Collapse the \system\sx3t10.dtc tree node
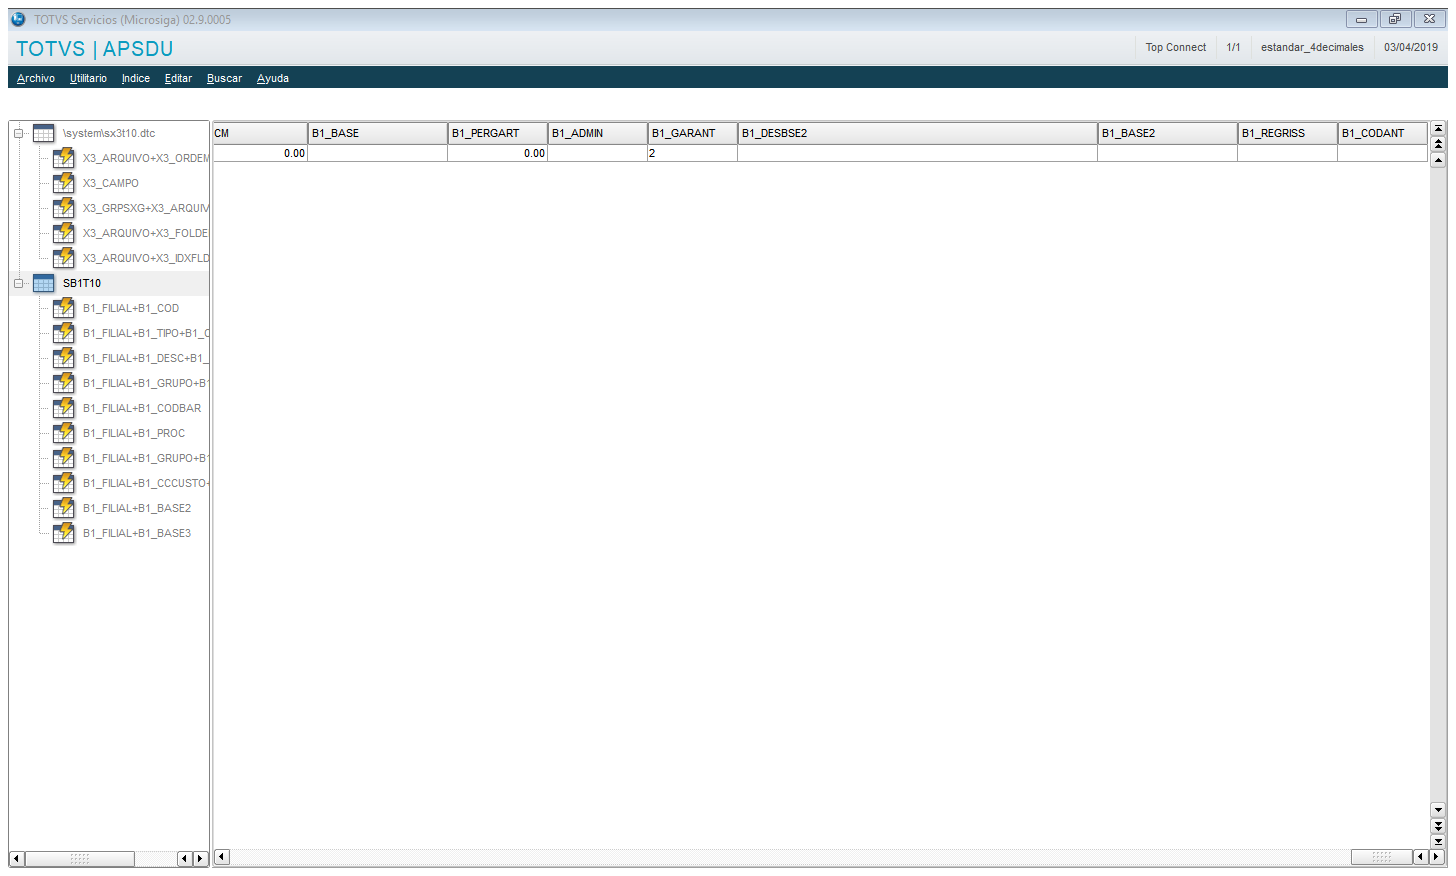The image size is (1456, 876). [18, 133]
